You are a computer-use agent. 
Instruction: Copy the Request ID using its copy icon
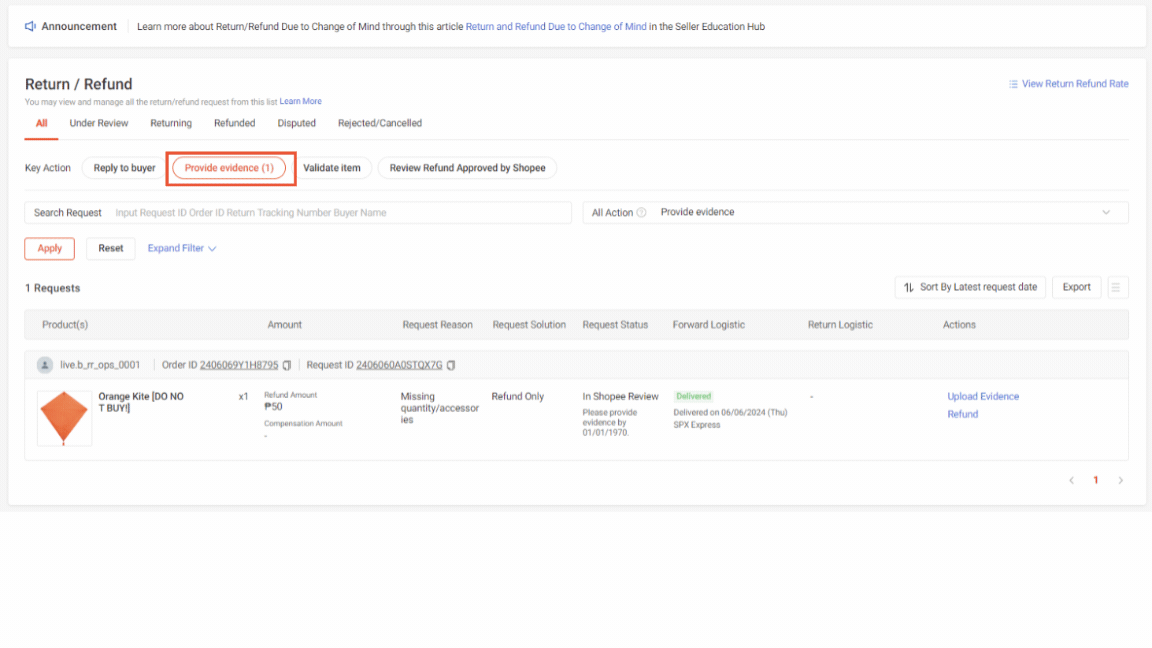pos(453,364)
